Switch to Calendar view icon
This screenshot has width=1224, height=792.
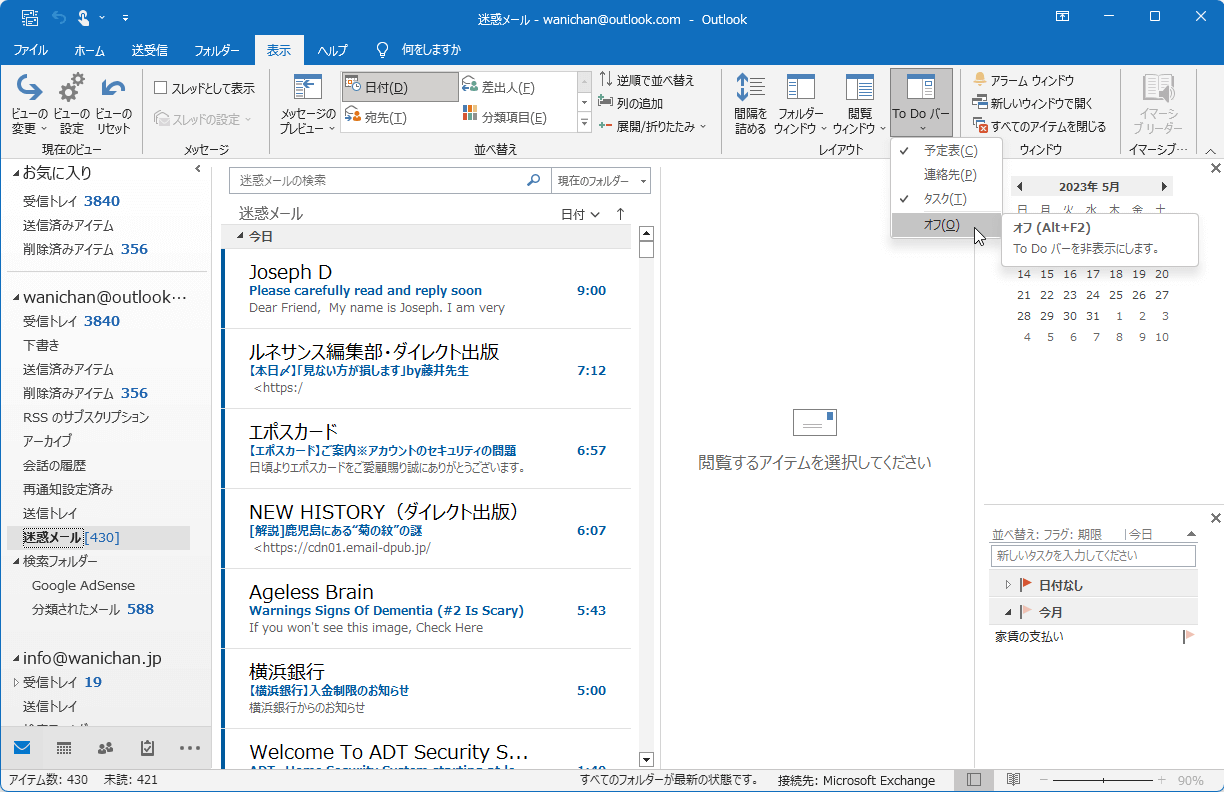point(64,748)
